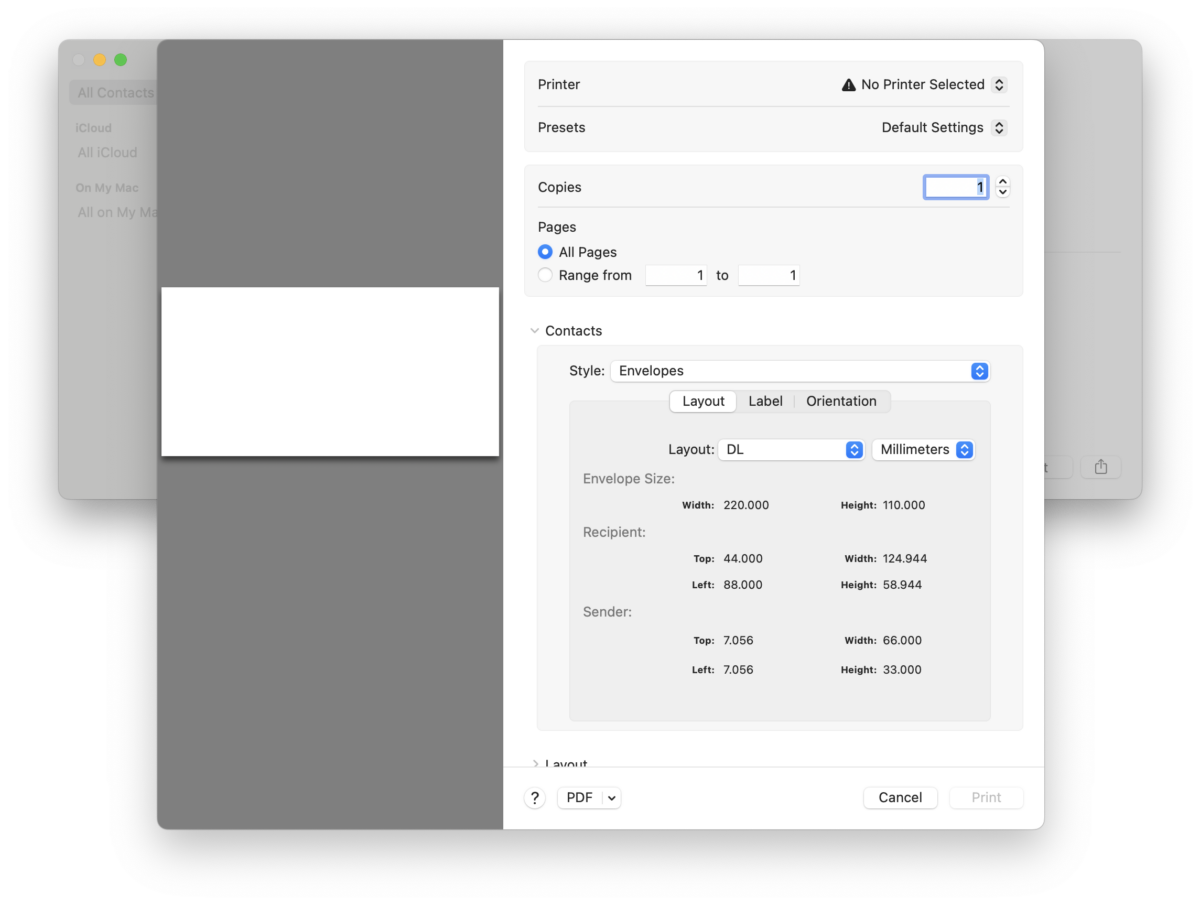
Task: Click the Range from start page field
Action: coord(676,275)
